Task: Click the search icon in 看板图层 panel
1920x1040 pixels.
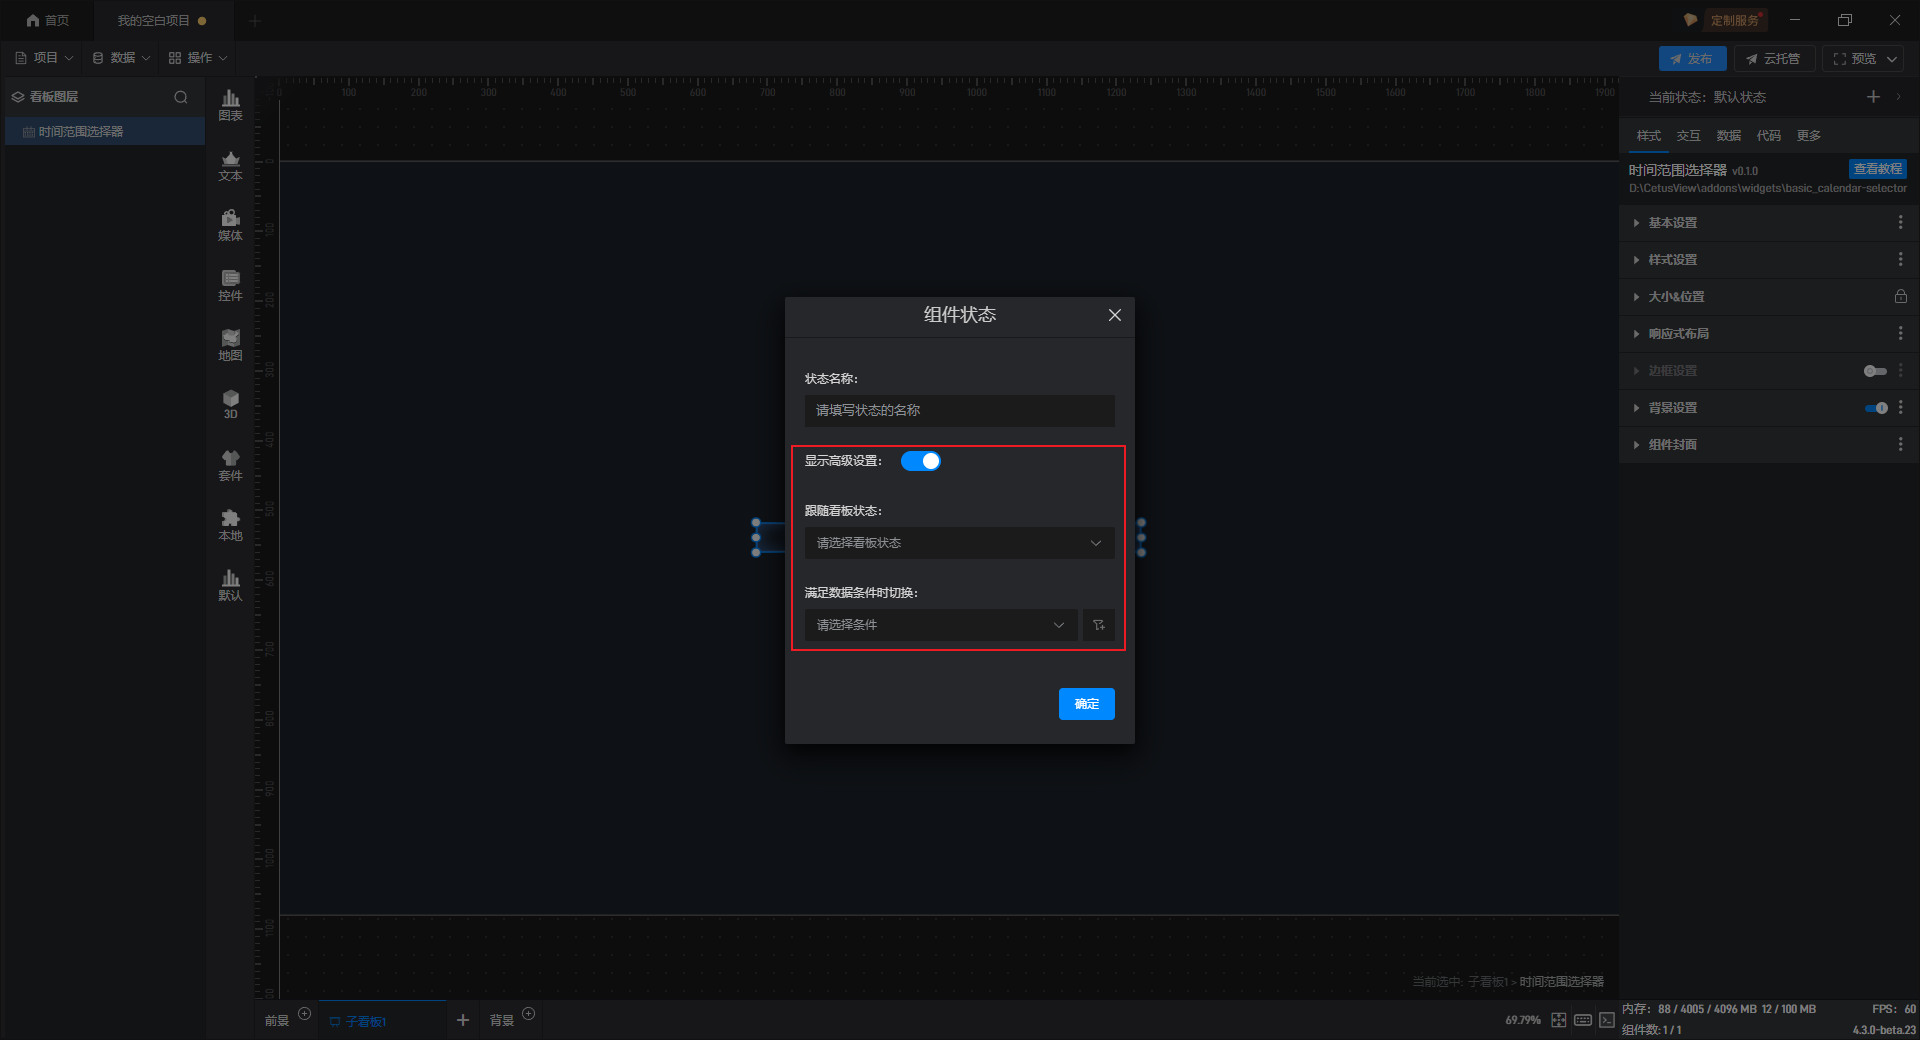Action: [181, 97]
